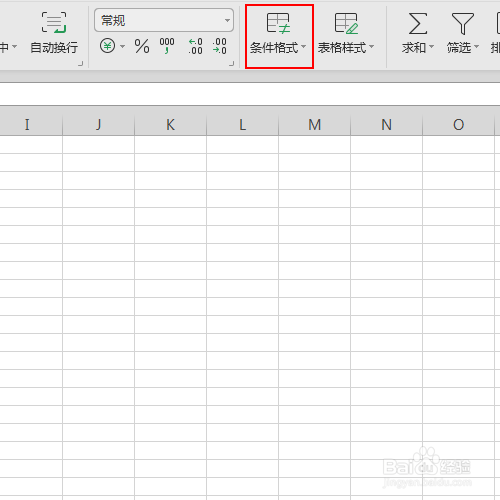Select column J header
Screen dimensions: 500x500
coord(98,125)
